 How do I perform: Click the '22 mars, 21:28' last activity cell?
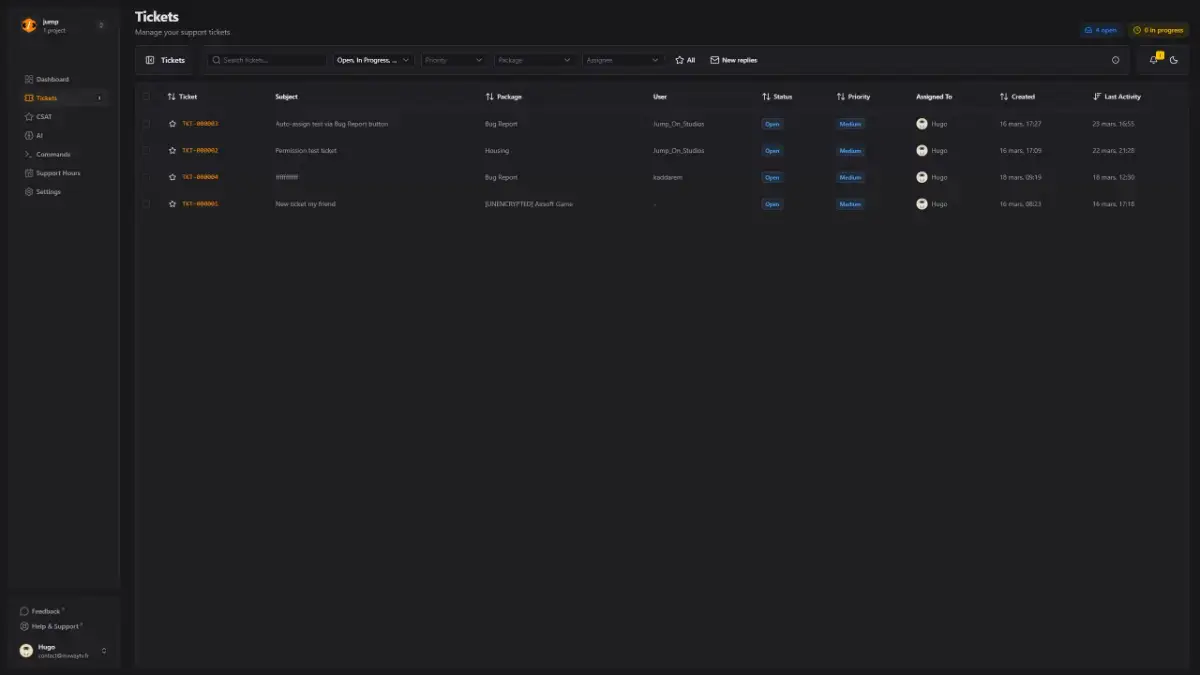[1113, 150]
